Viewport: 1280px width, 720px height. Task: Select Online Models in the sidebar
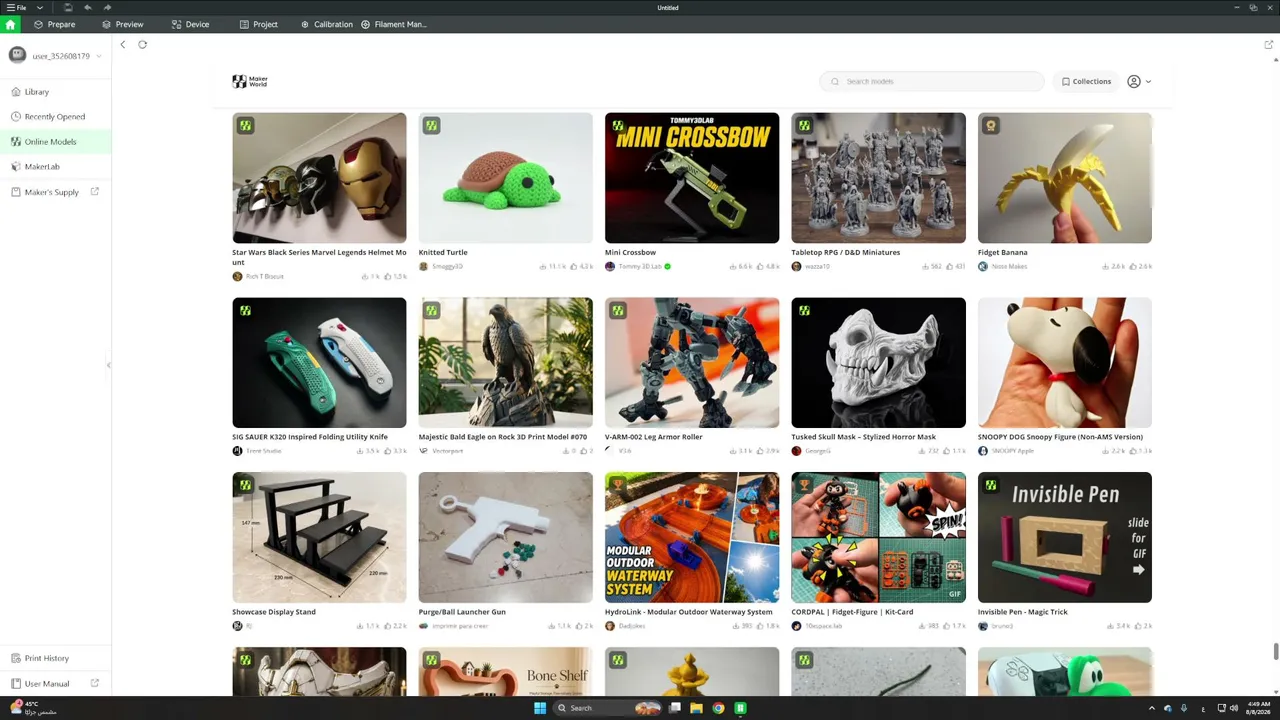pos(56,142)
